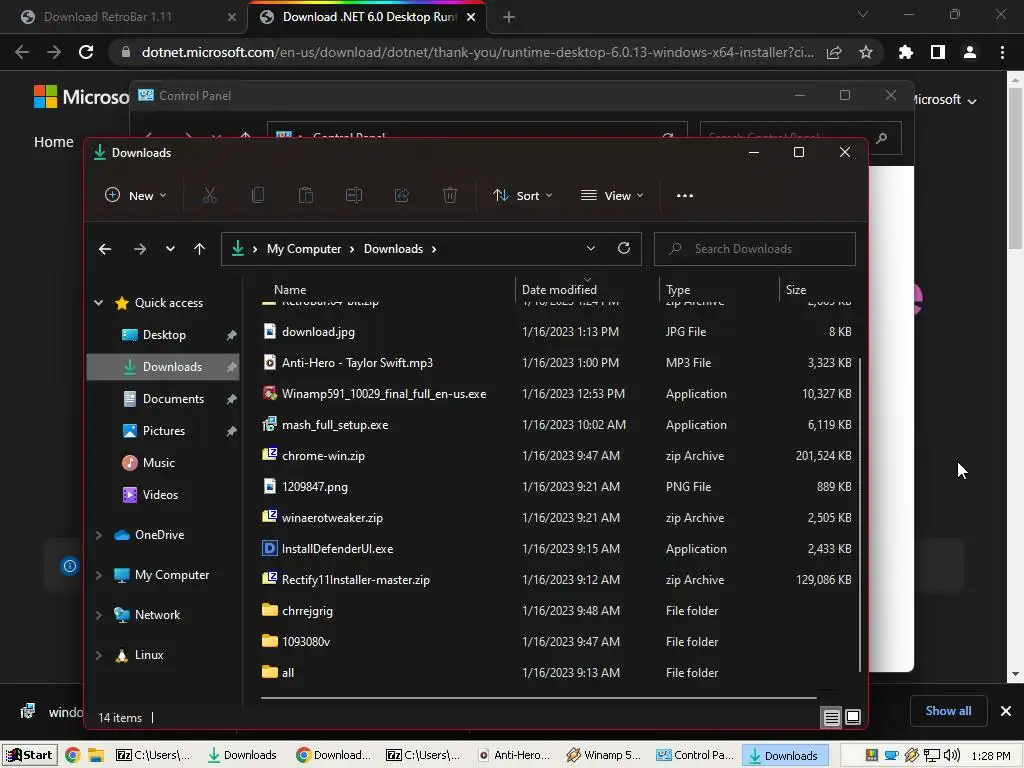Click Chrome icon in taskbar quick launch
This screenshot has height=768, width=1024.
pyautogui.click(x=72, y=755)
